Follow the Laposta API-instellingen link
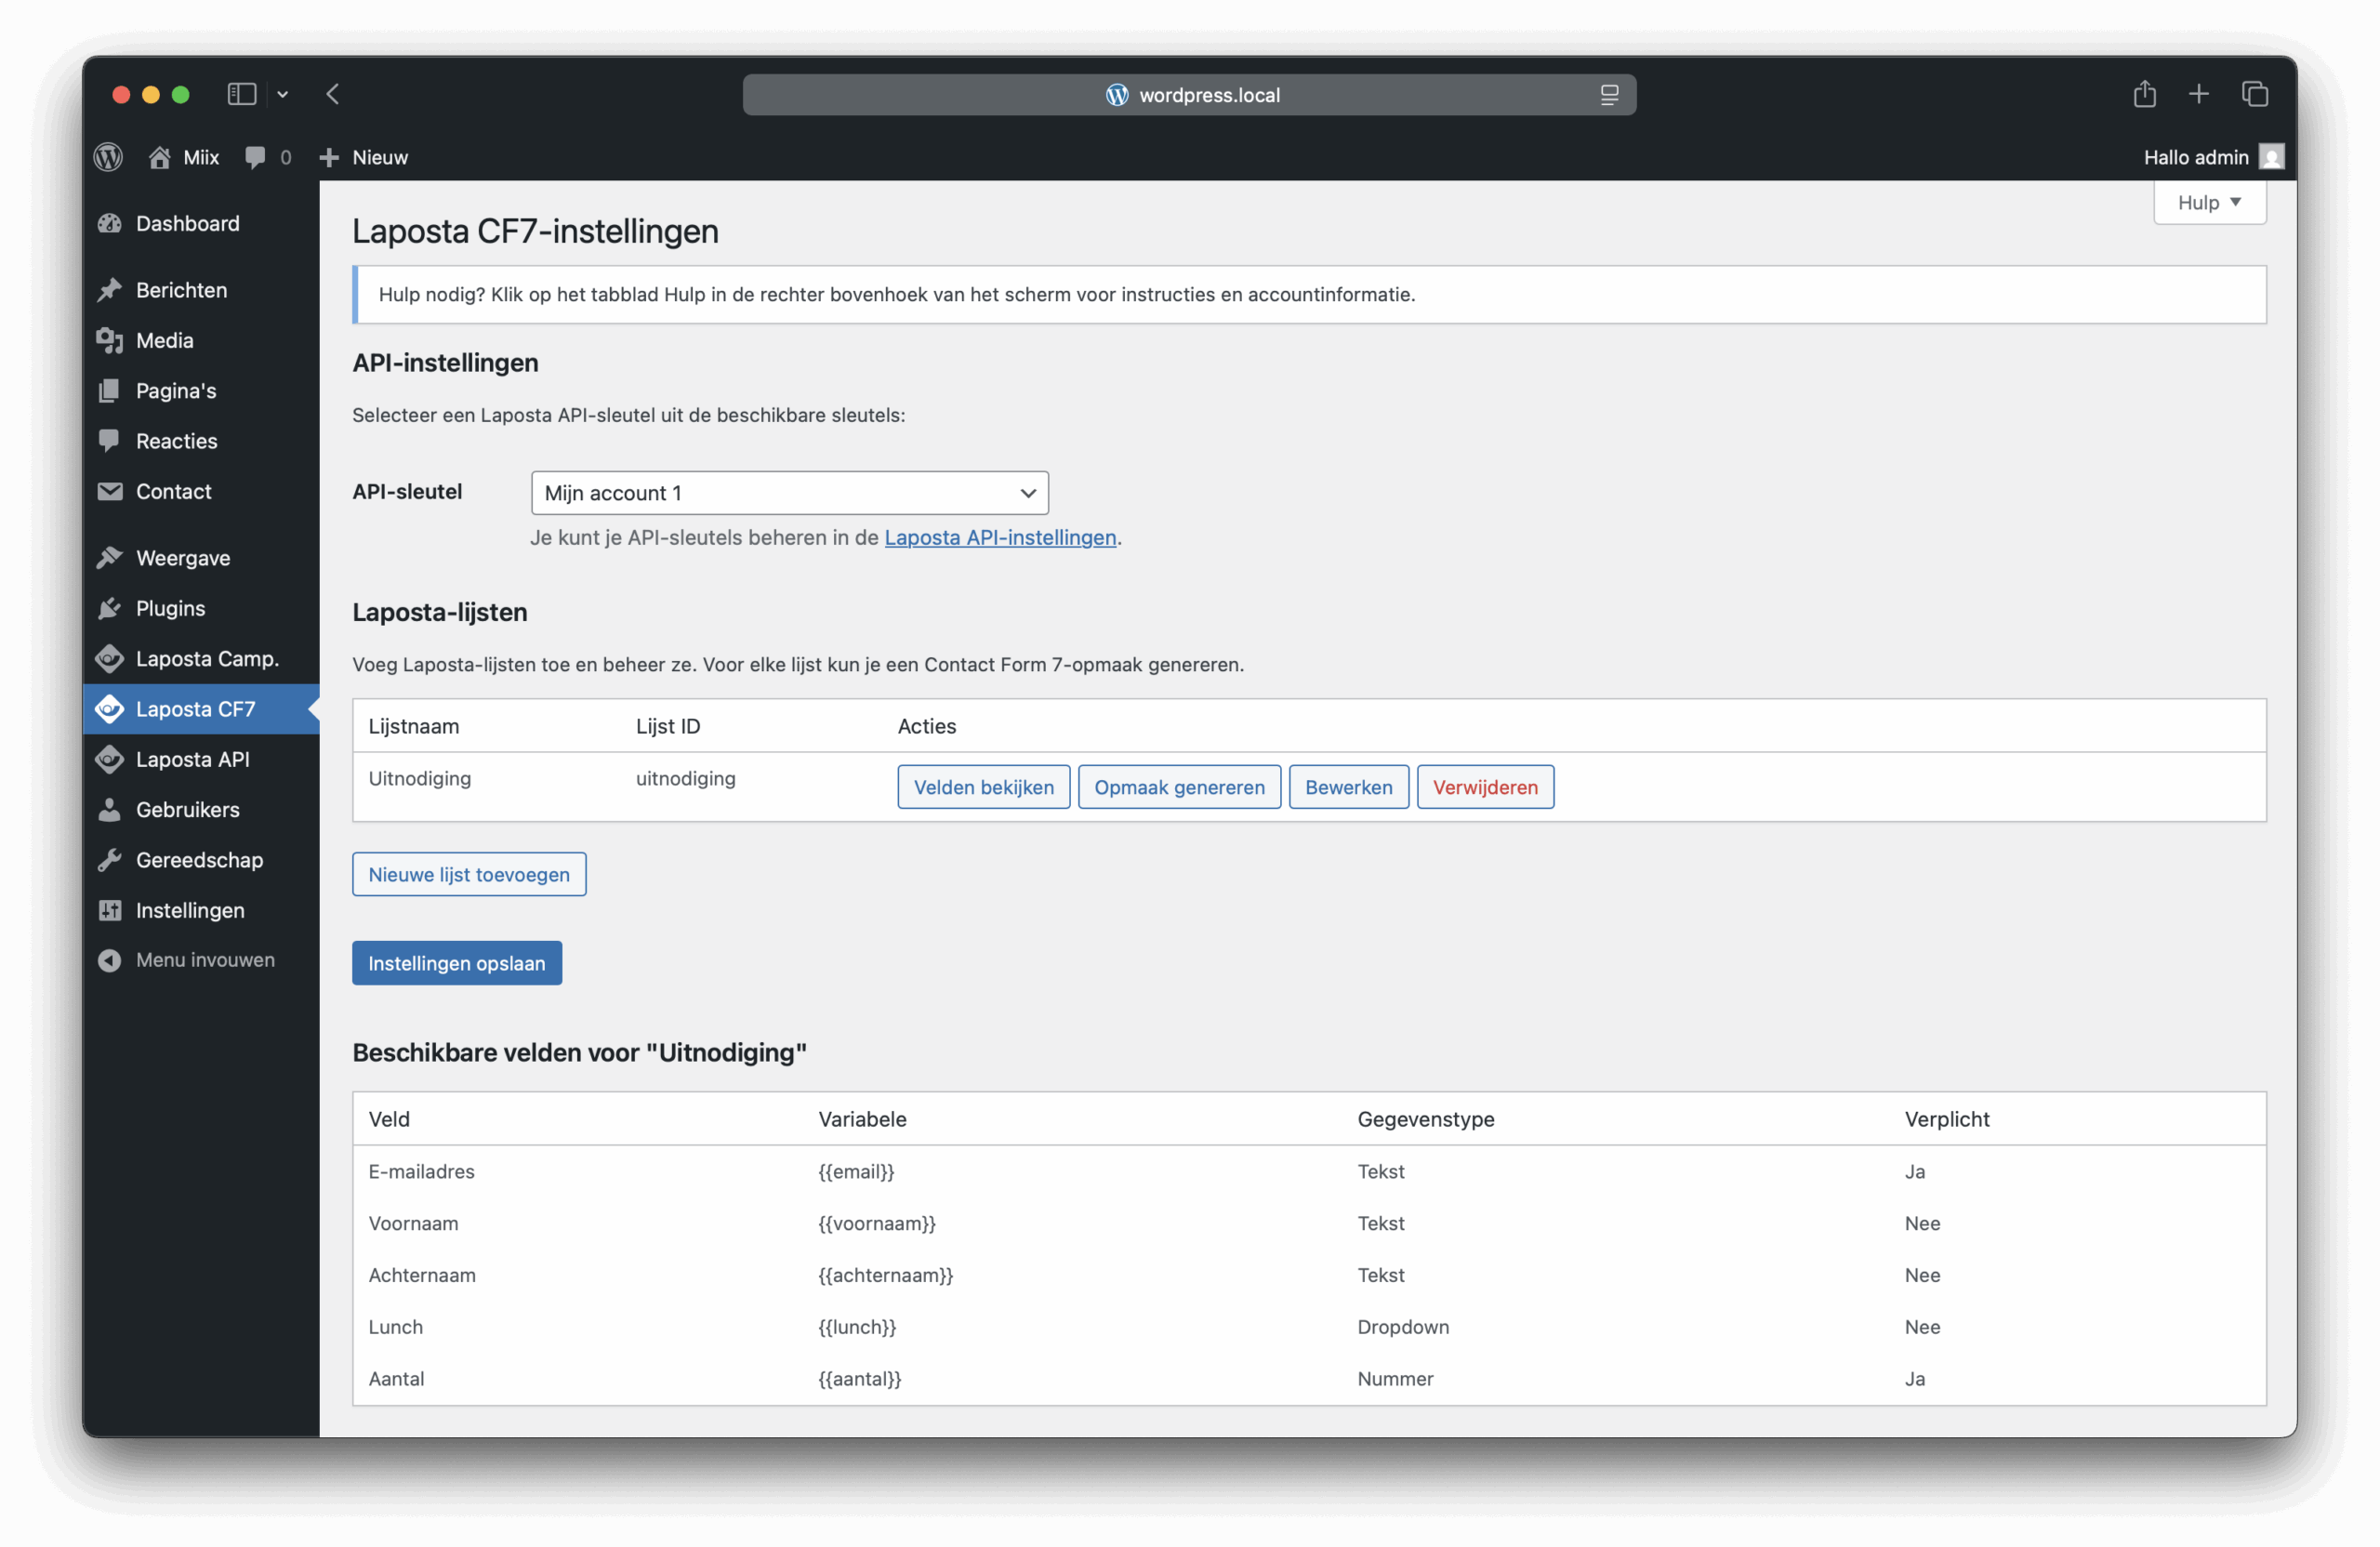 [1000, 537]
